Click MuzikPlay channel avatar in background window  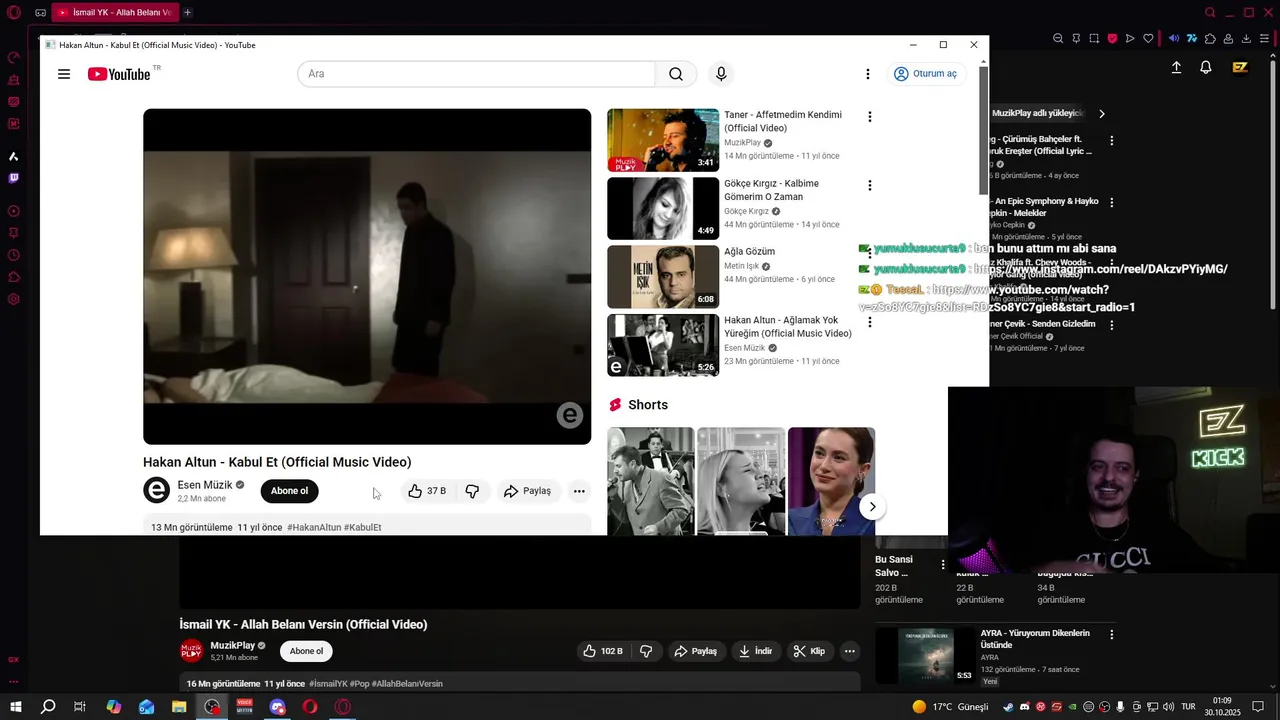[191, 651]
